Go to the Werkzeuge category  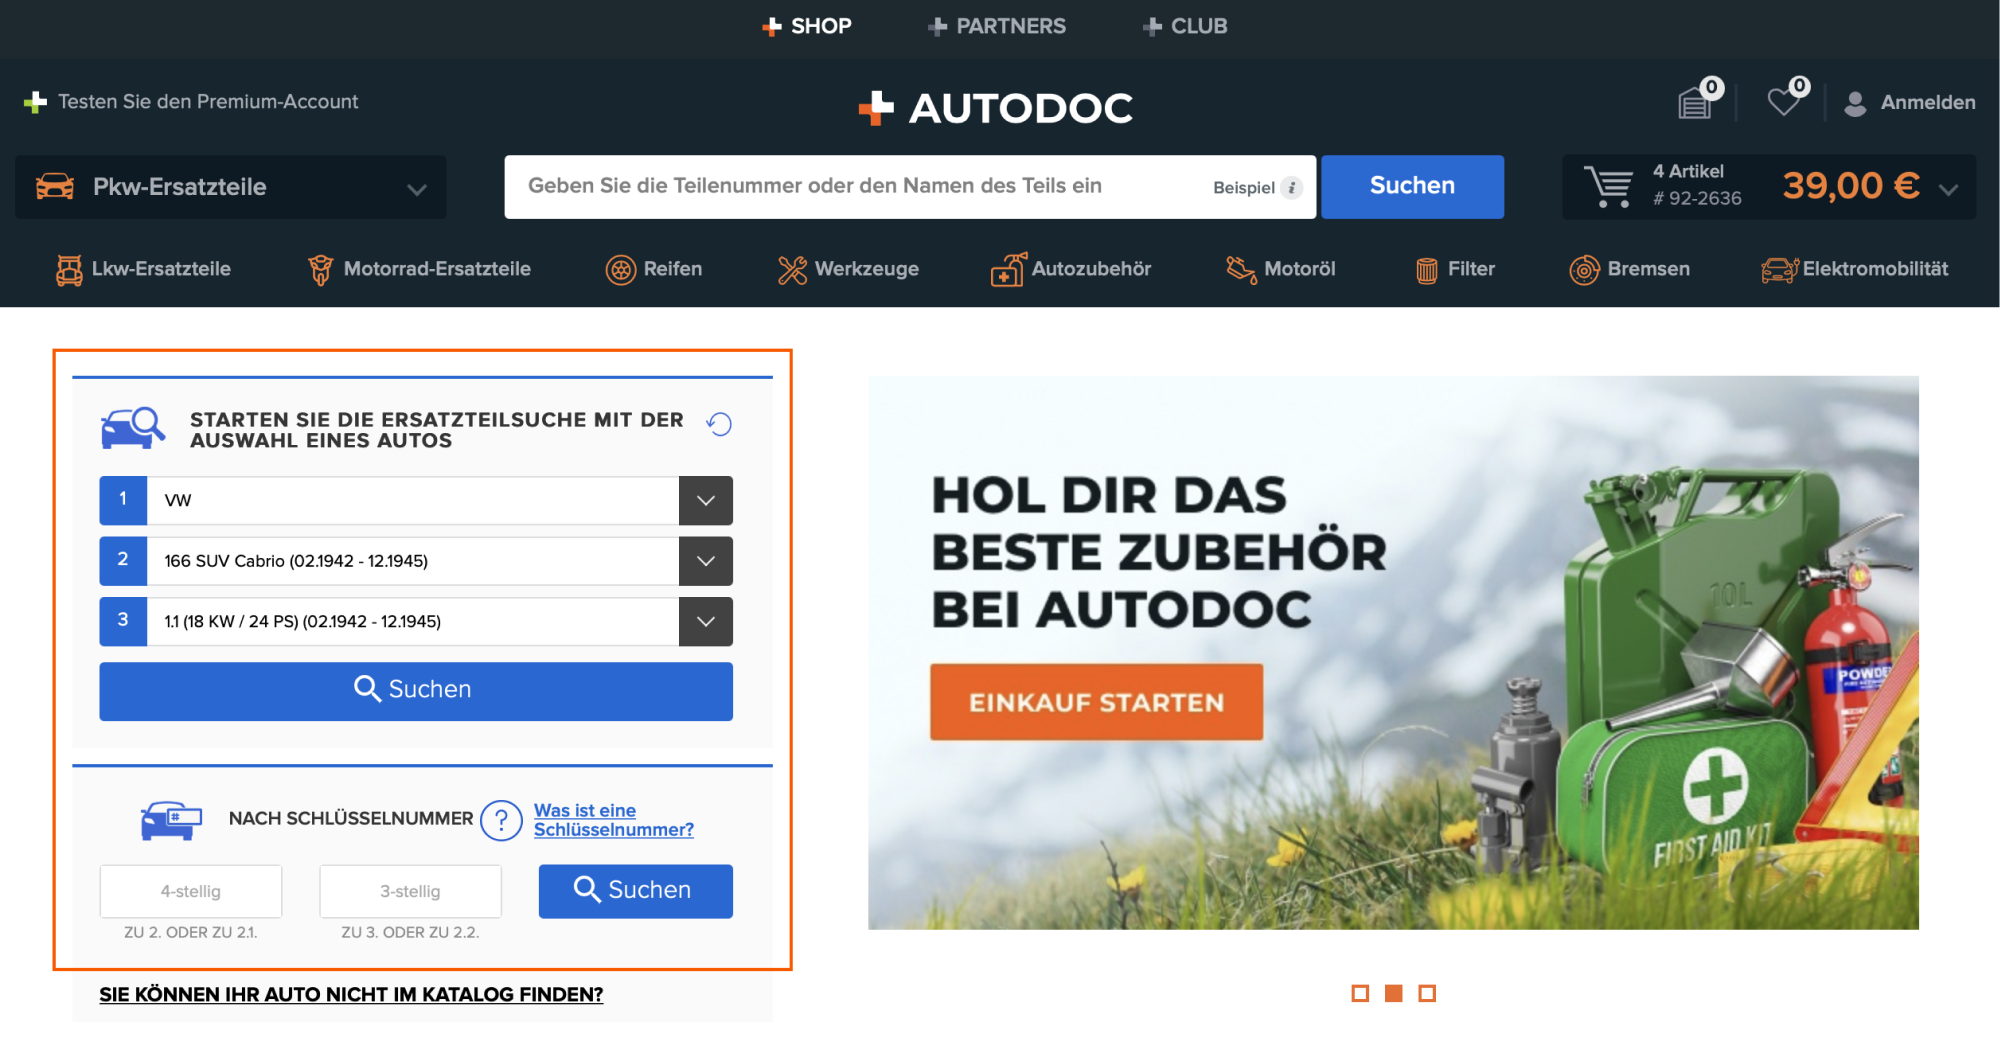[848, 269]
